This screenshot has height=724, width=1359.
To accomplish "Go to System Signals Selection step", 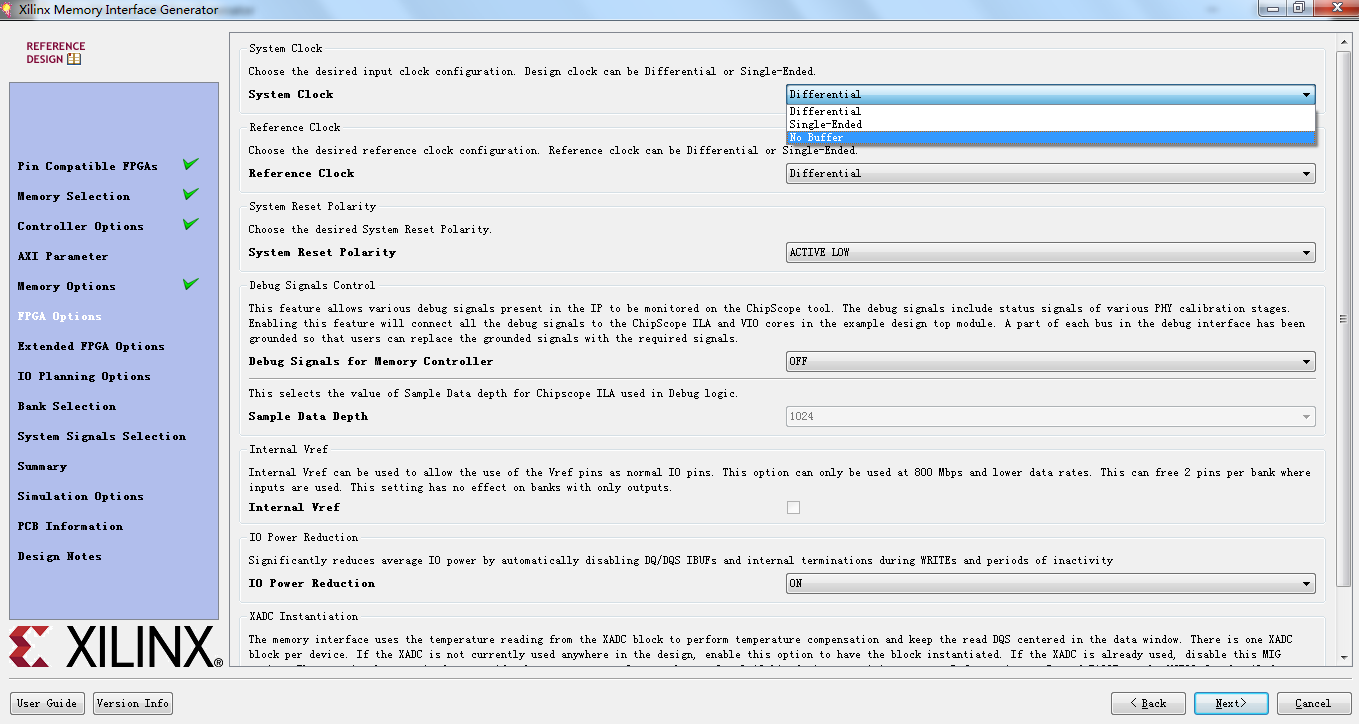I will [x=102, y=436].
